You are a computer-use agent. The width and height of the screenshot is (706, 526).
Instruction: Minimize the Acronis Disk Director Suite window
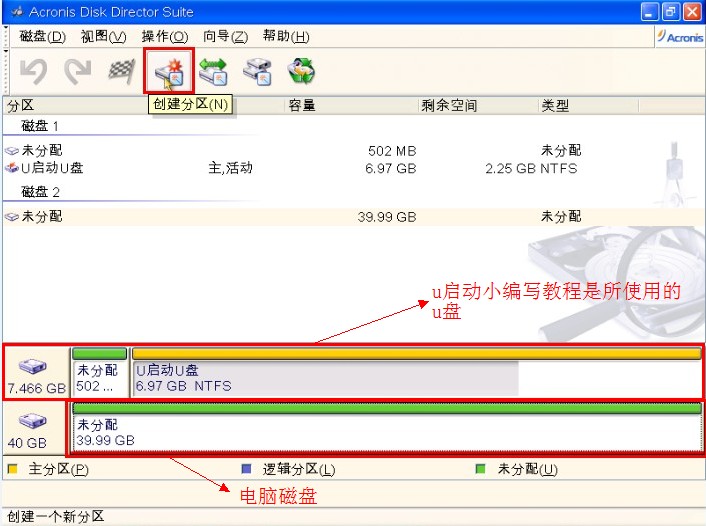(649, 12)
